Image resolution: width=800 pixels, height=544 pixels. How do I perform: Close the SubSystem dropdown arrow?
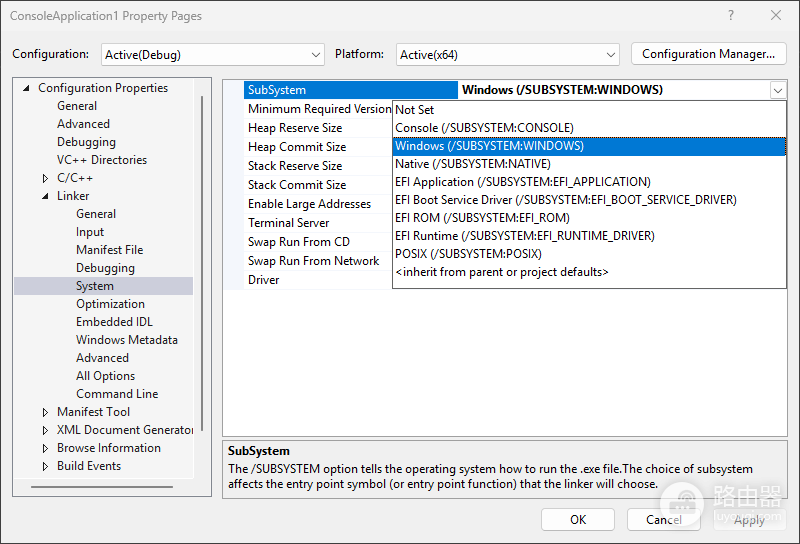coord(778,91)
